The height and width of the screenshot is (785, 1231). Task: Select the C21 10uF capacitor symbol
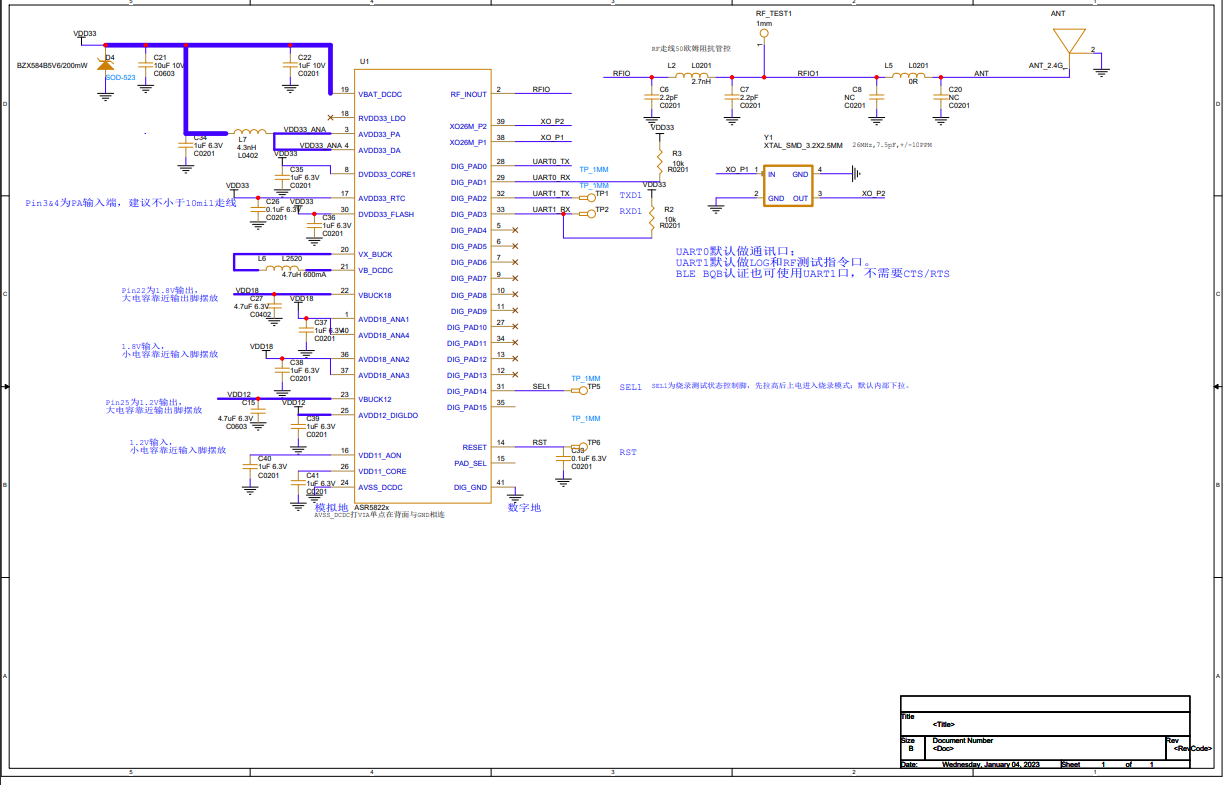pyautogui.click(x=146, y=65)
